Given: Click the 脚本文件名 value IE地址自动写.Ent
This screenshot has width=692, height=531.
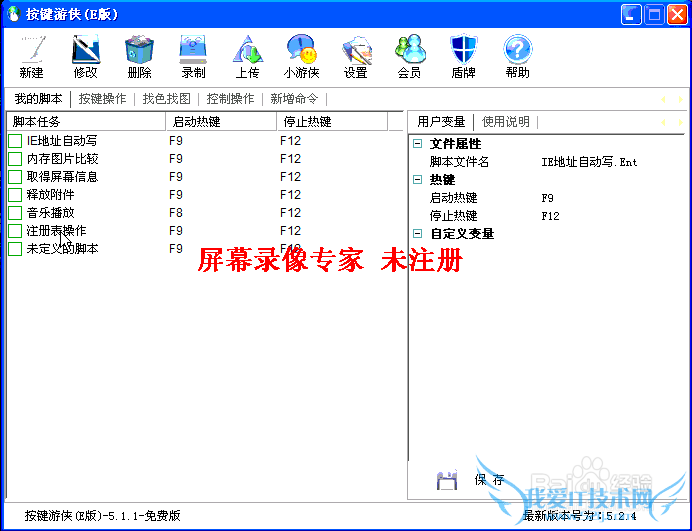Looking at the screenshot, I should click(589, 162).
